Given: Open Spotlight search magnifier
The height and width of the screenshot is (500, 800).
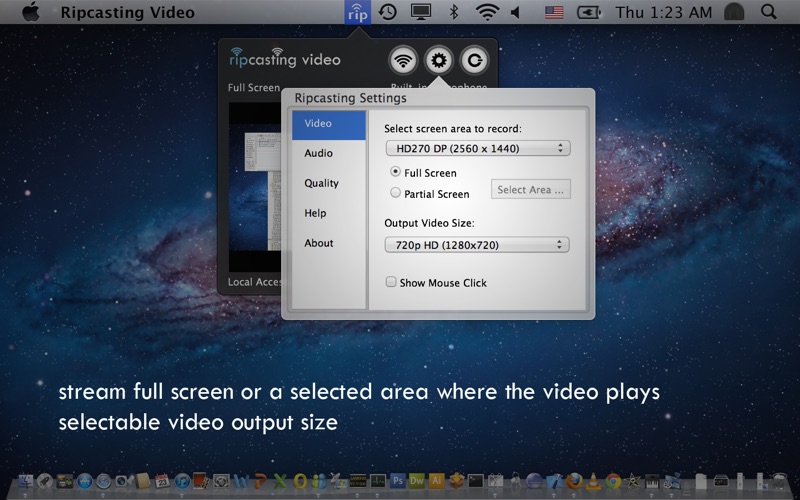Looking at the screenshot, I should point(768,12).
